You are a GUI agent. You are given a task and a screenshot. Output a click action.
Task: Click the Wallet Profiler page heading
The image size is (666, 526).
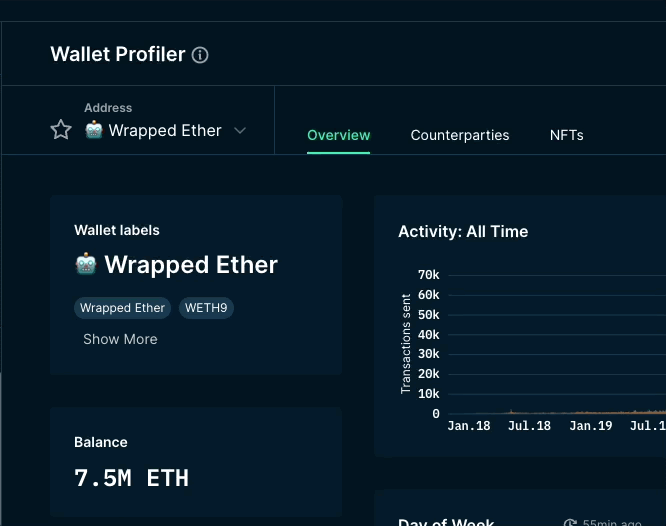pos(118,54)
